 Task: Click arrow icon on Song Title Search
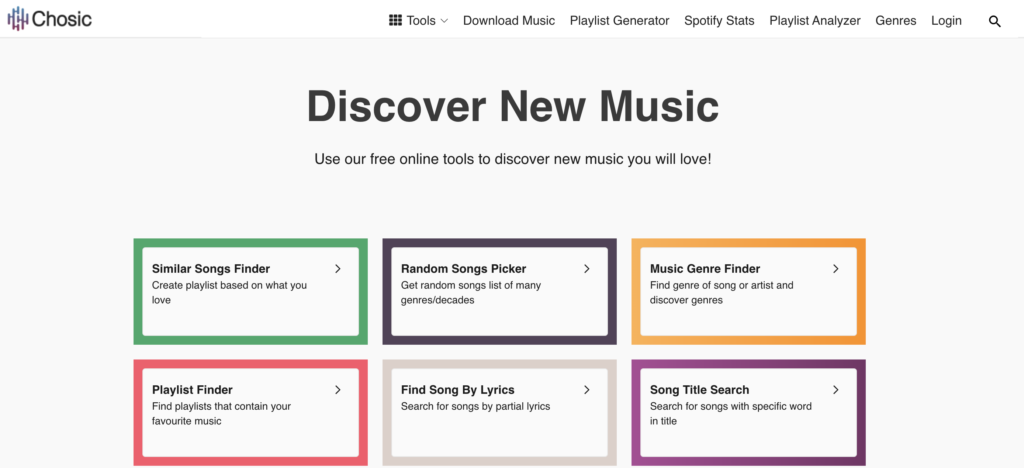pyautogui.click(x=835, y=390)
